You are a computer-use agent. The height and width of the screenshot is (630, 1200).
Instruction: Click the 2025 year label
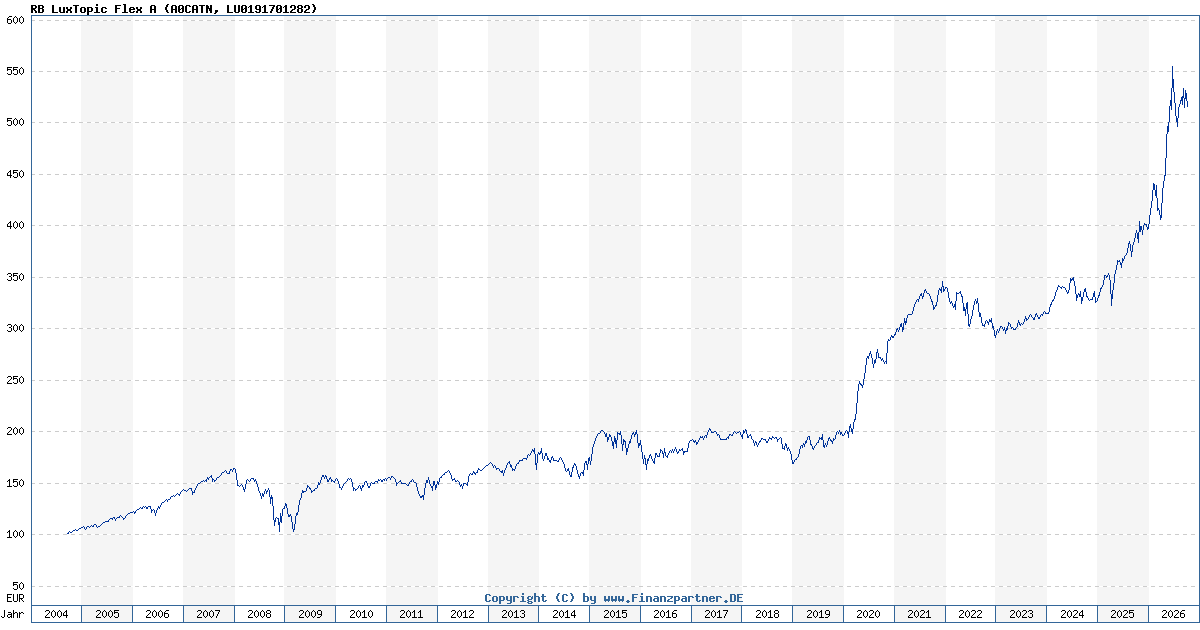1122,614
